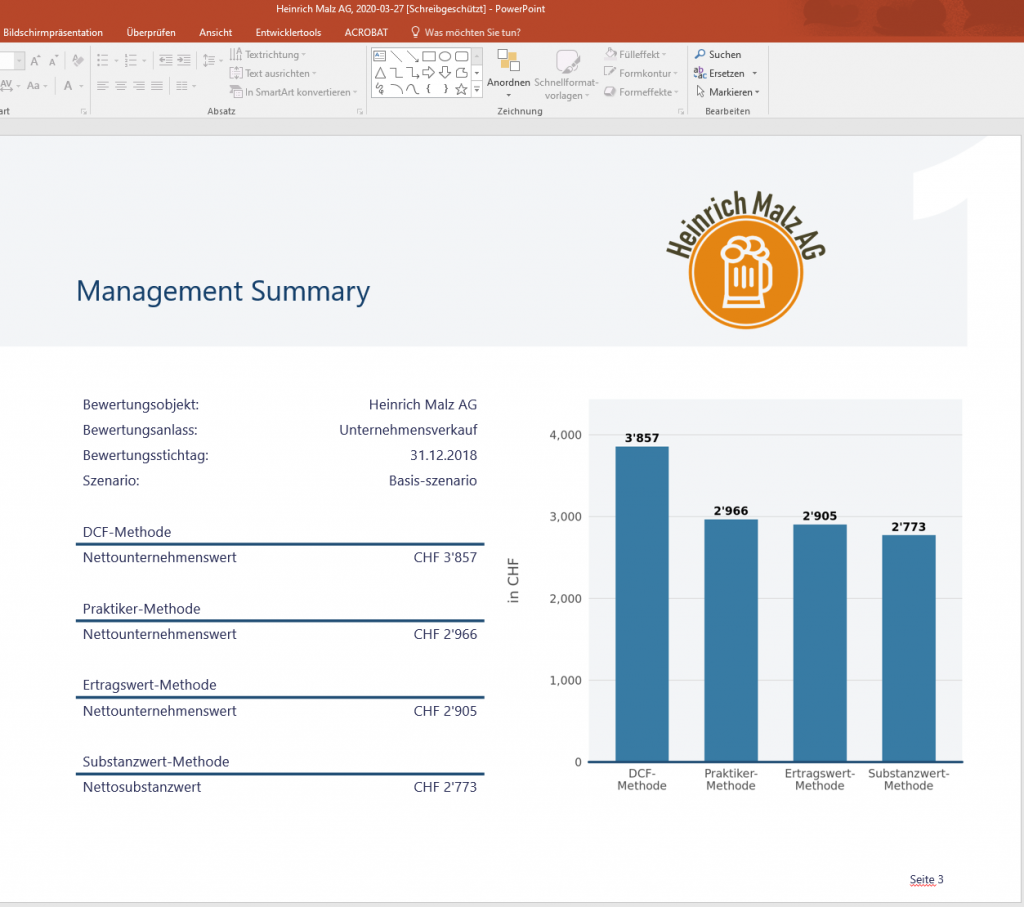Toggle center text alignment
This screenshot has height=907, width=1024.
(121, 86)
